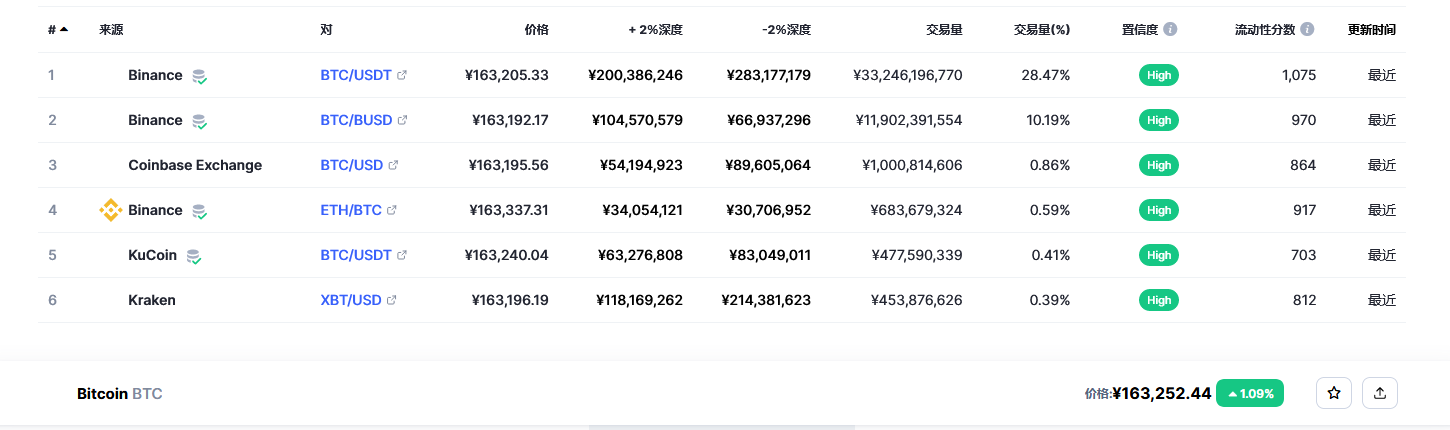The height and width of the screenshot is (430, 1450).
Task: Click the star watchlist button for Bitcoin
Action: click(x=1334, y=393)
